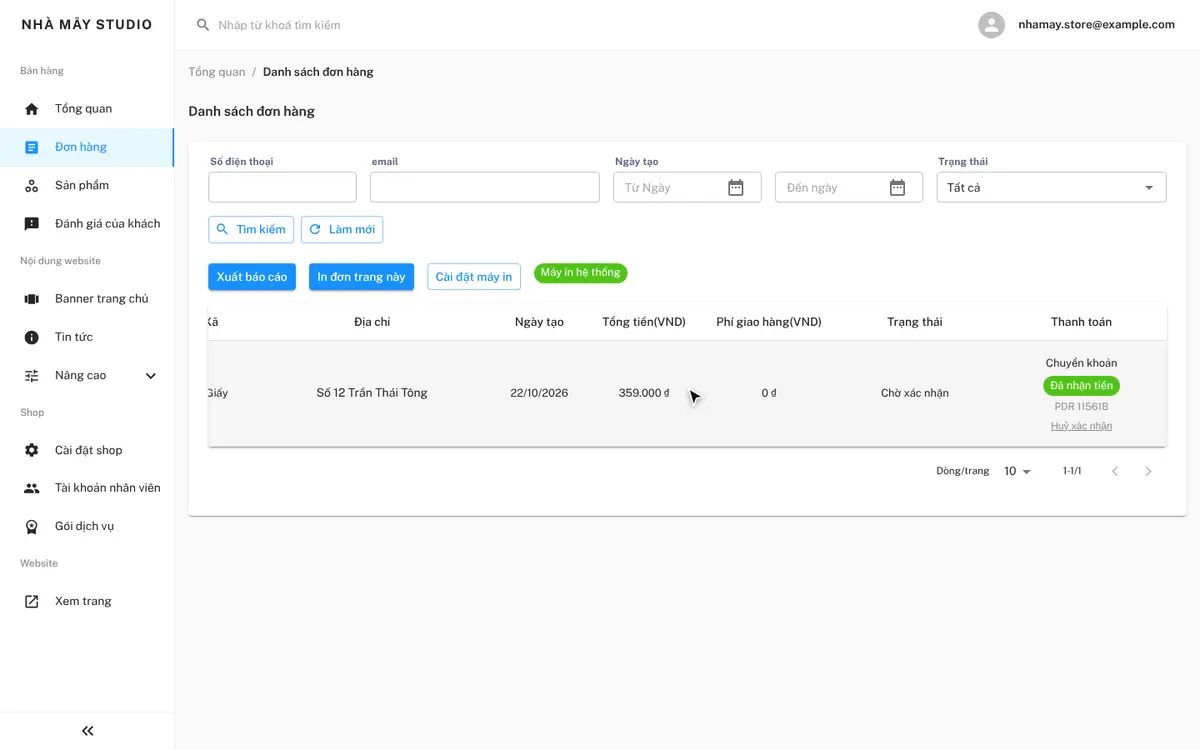
Task: Click the Làm mới button
Action: pyautogui.click(x=342, y=230)
